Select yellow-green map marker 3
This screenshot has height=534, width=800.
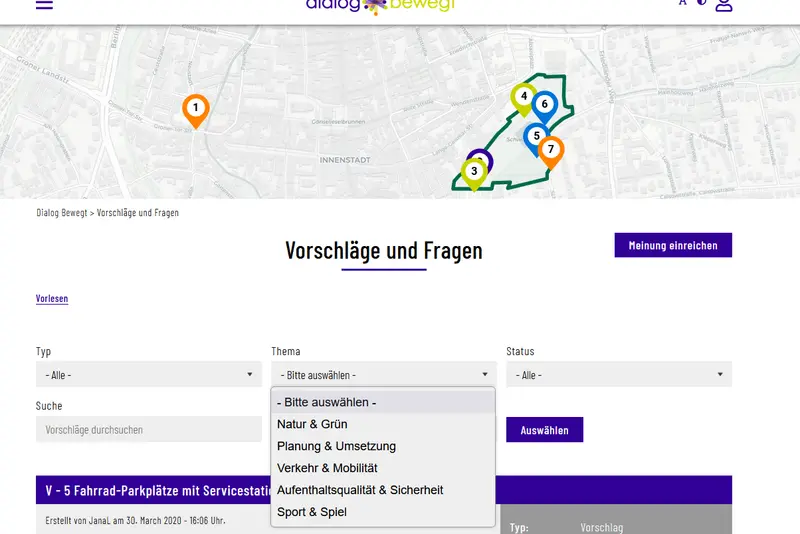click(x=474, y=174)
